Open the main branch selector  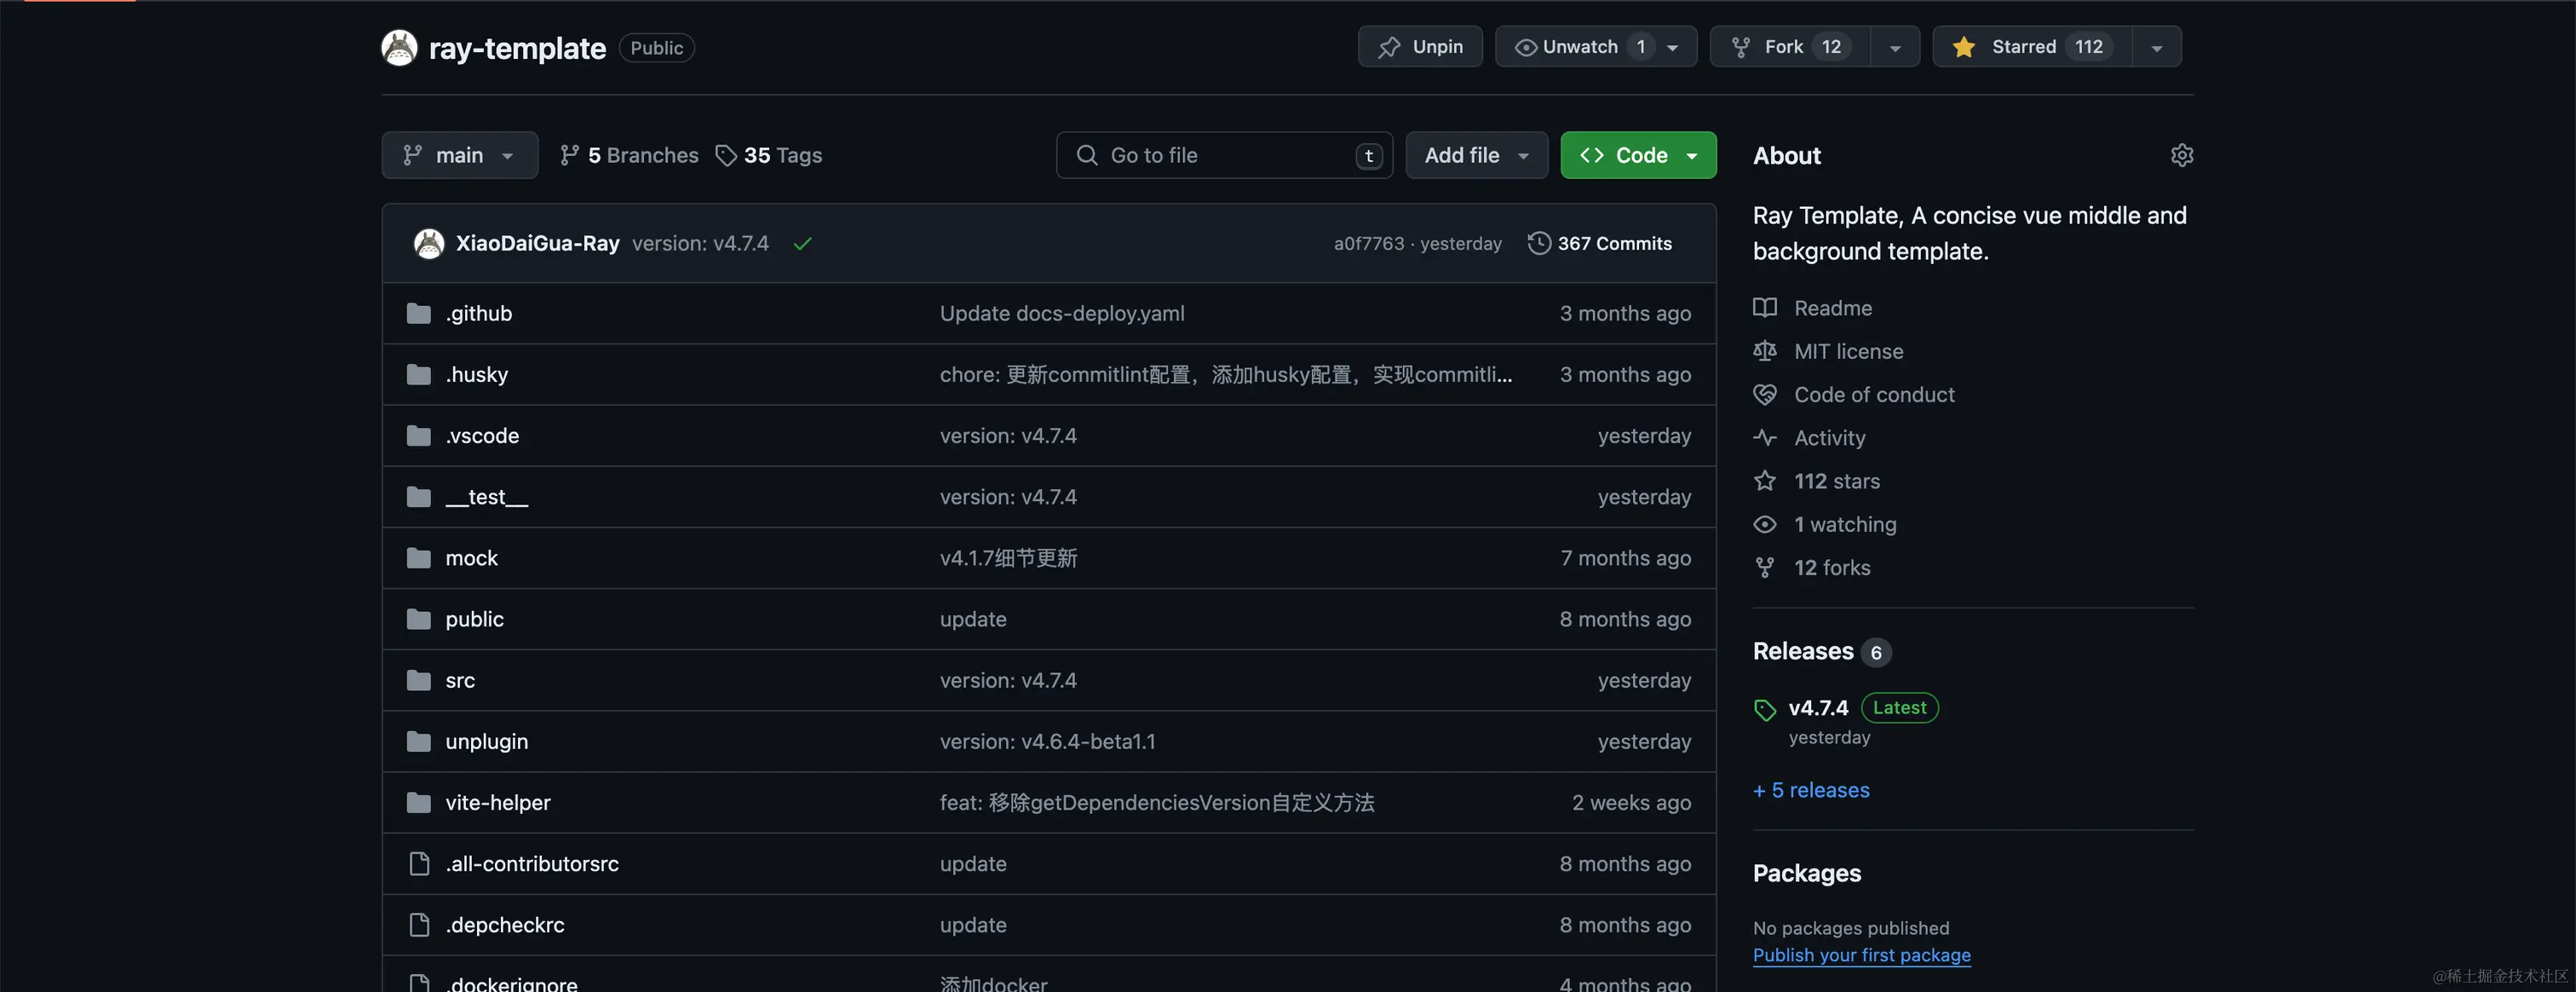pyautogui.click(x=460, y=155)
